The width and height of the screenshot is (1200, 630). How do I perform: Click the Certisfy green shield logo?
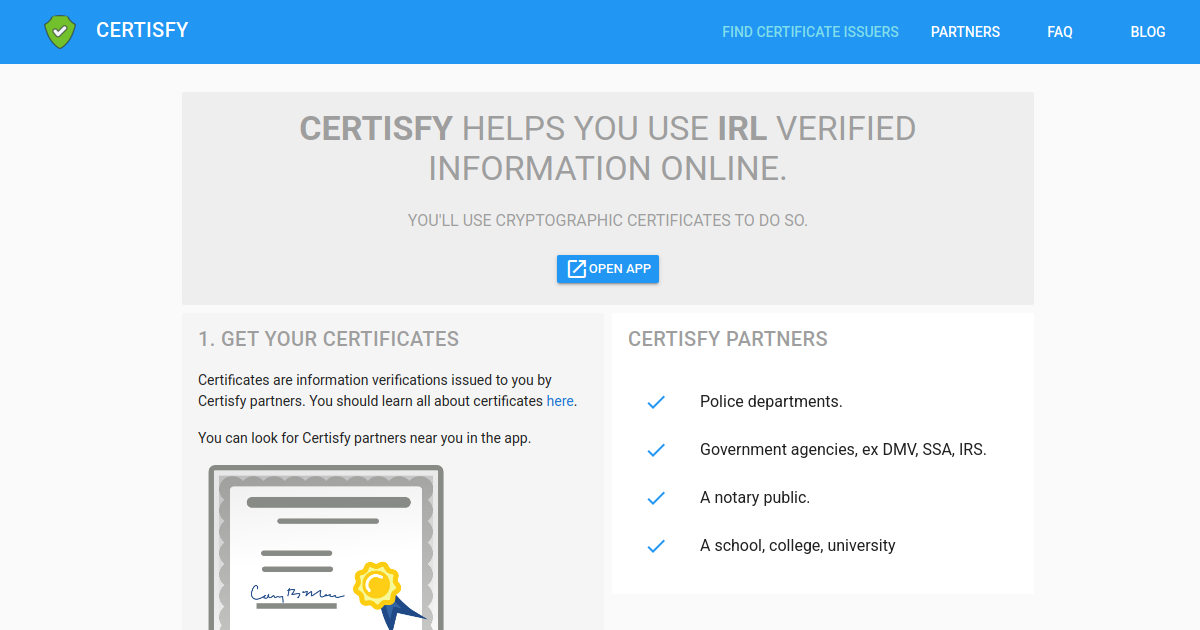[60, 32]
